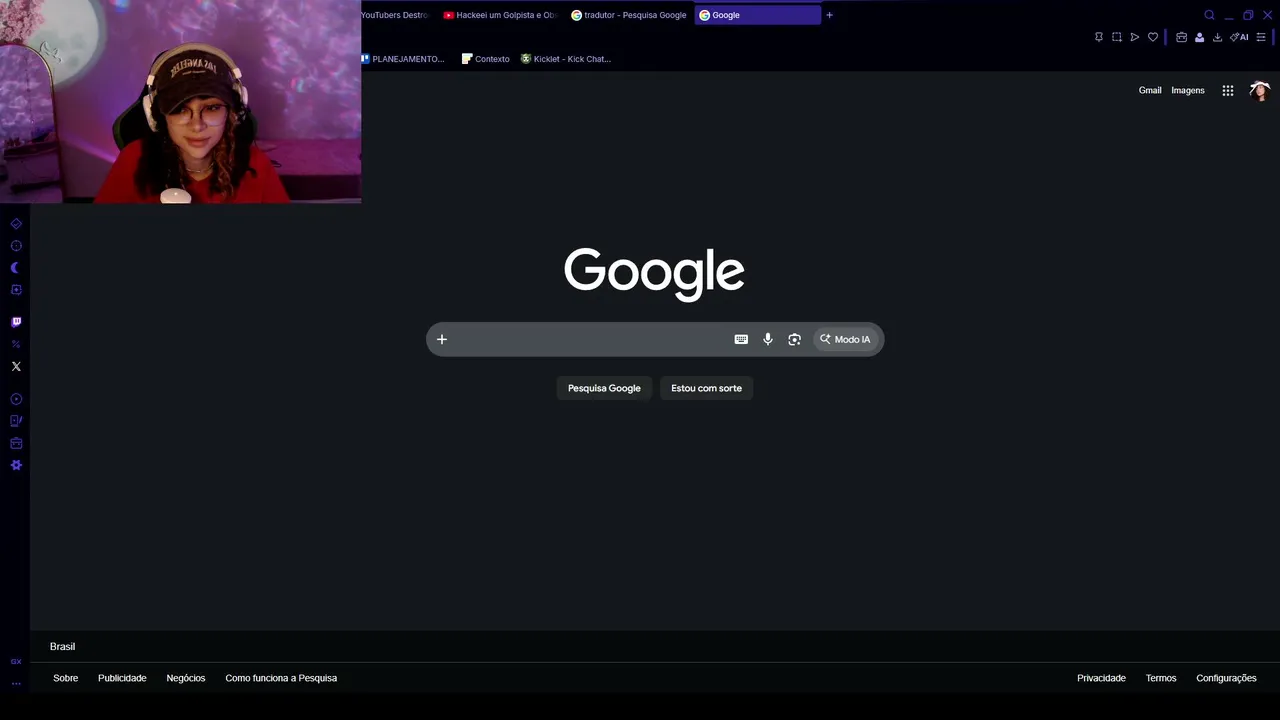Open the Publicidade footer link

(122, 678)
